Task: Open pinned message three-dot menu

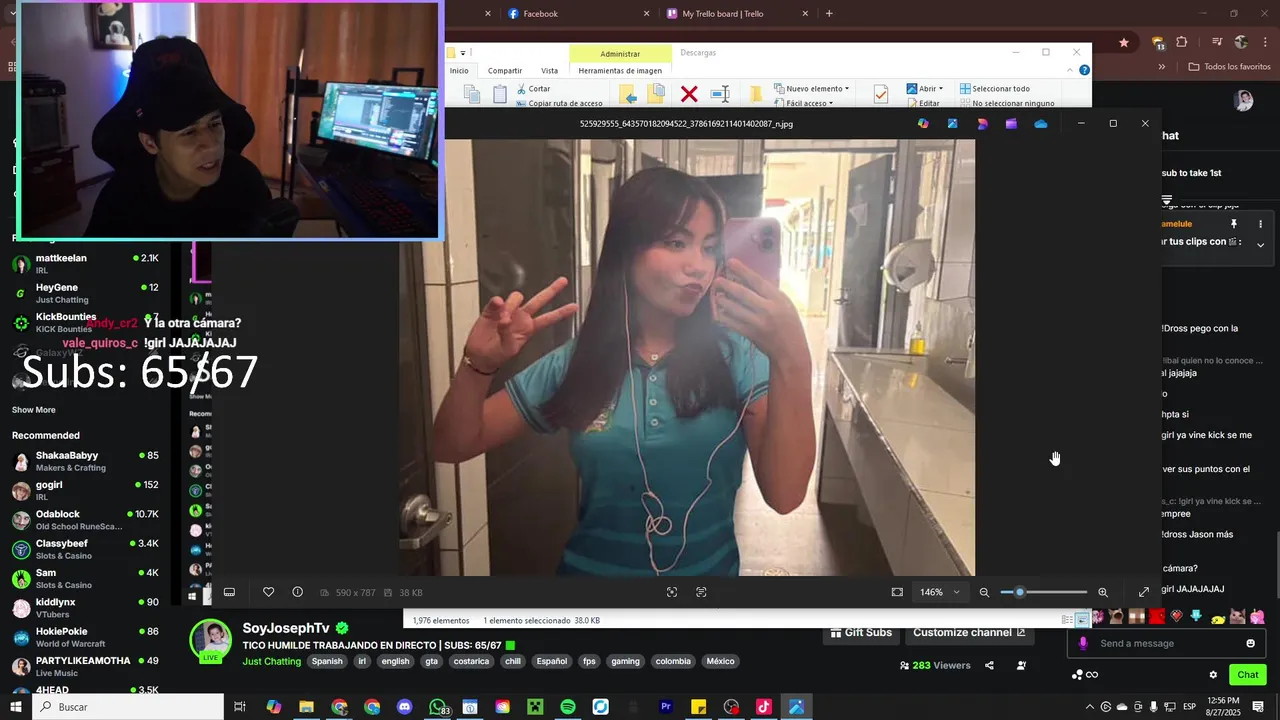Action: tap(1260, 224)
